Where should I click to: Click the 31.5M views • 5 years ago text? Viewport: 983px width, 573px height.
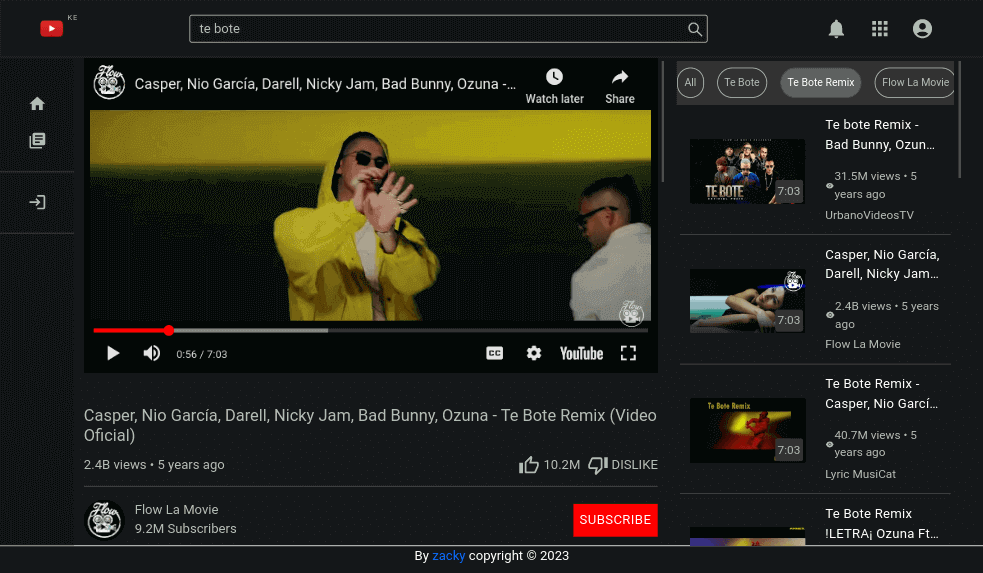(875, 185)
